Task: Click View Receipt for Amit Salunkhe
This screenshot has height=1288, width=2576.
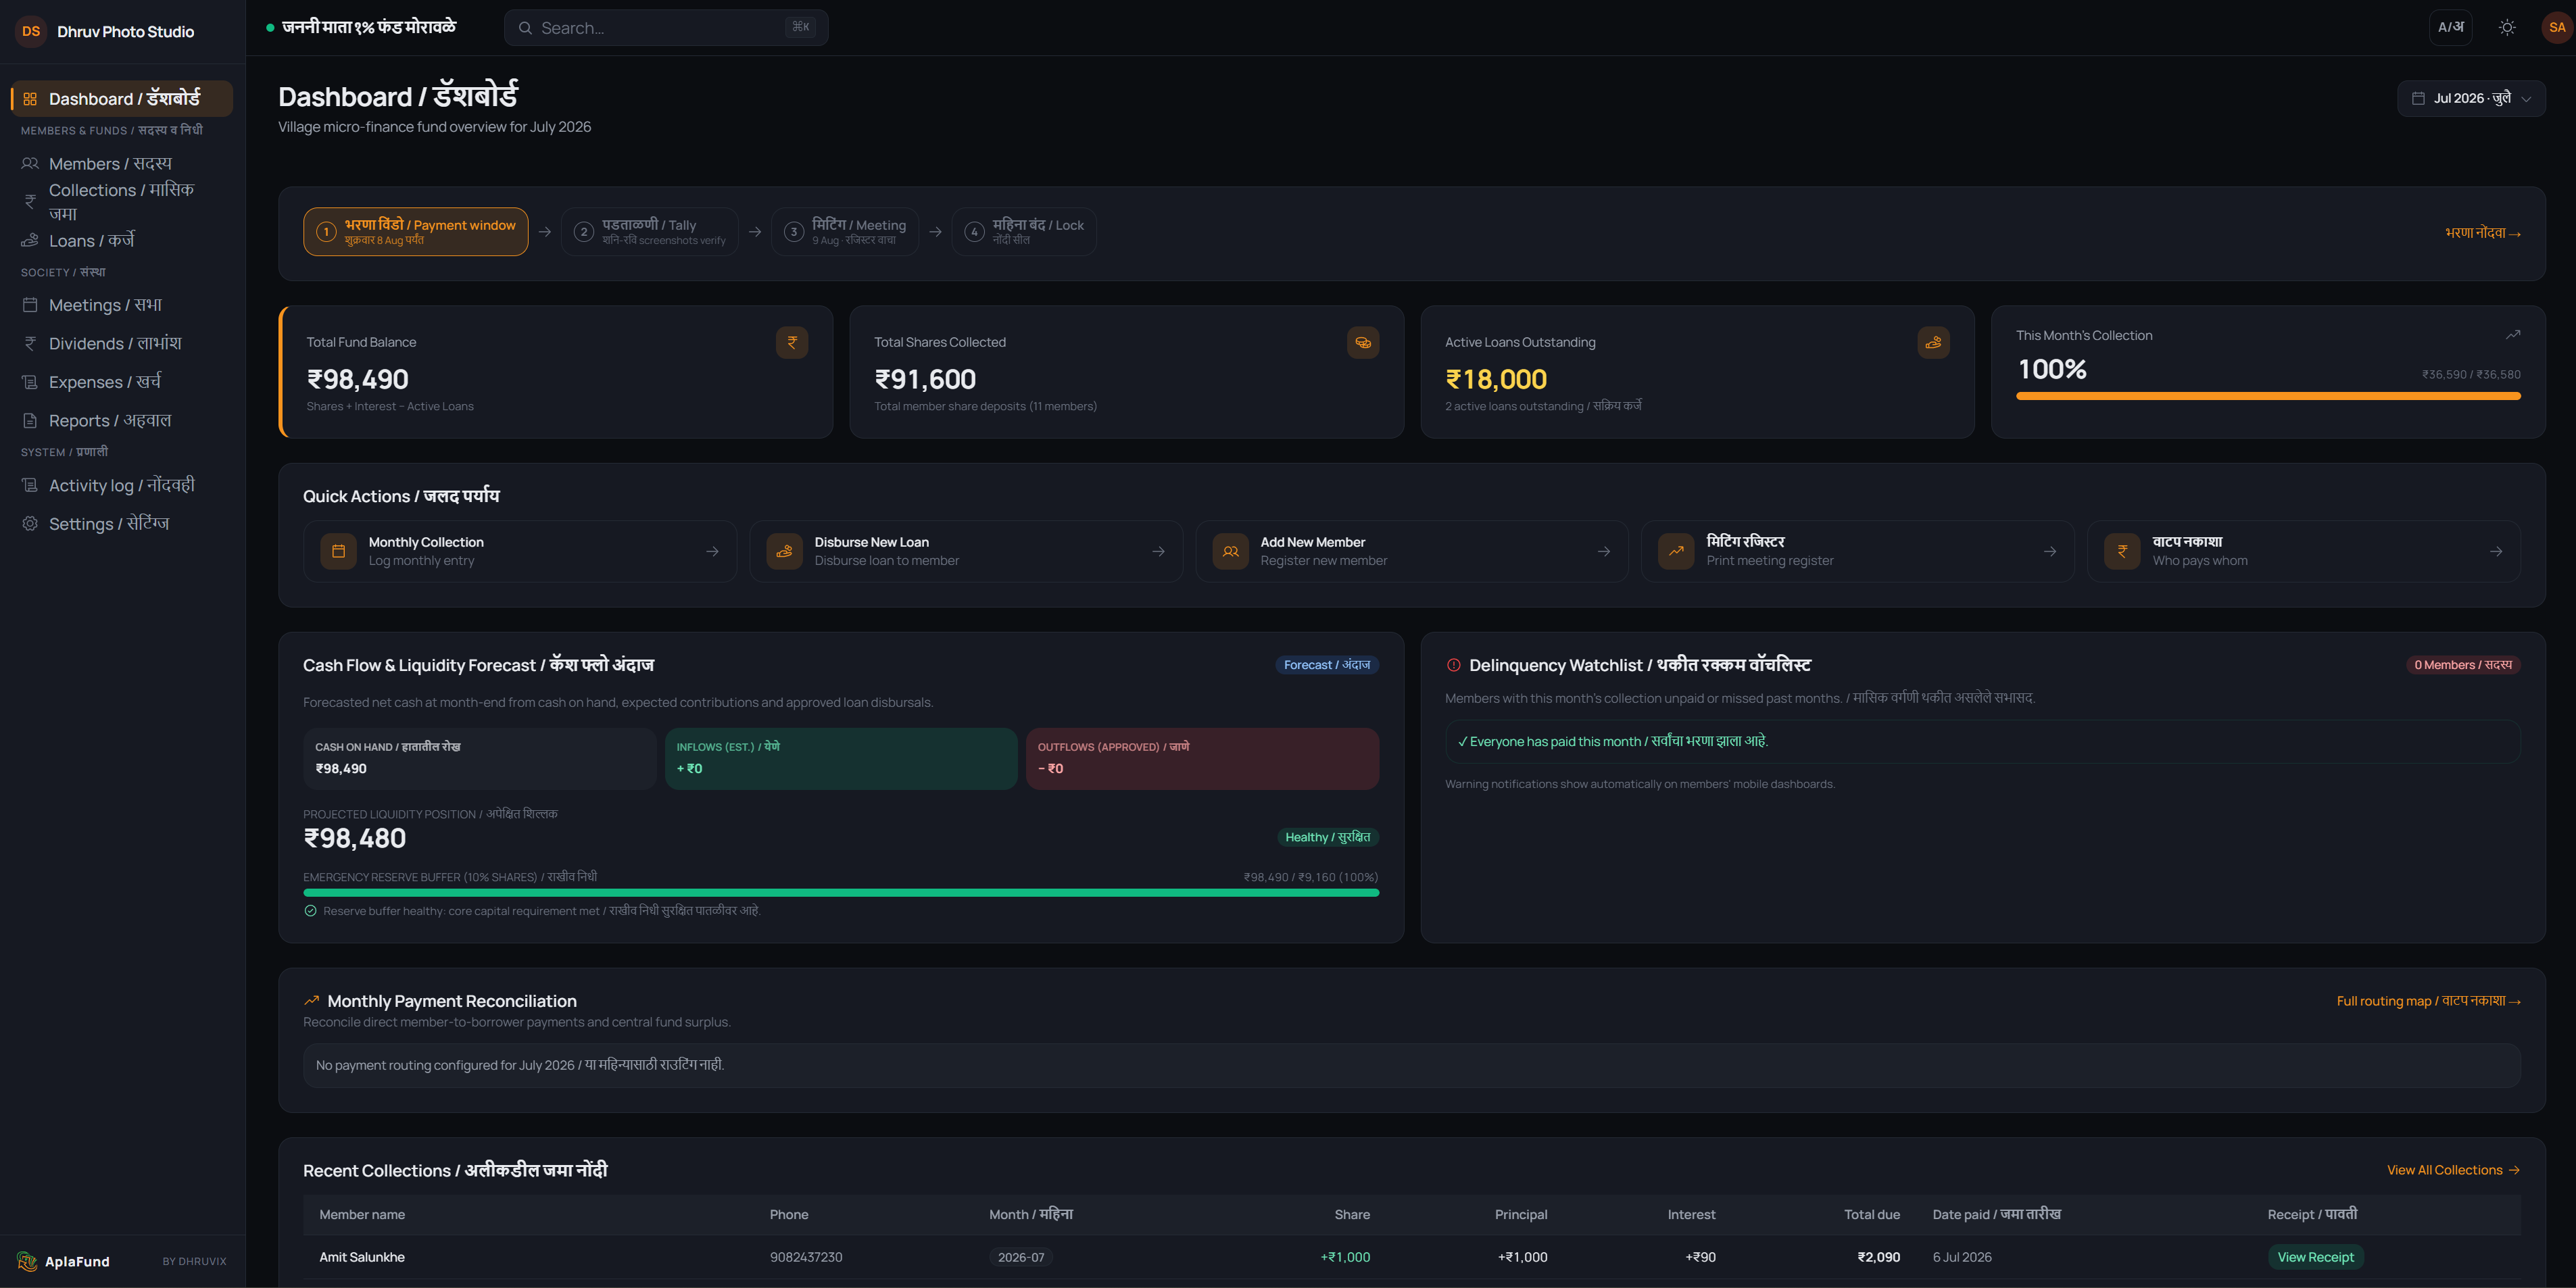Action: [x=2315, y=1257]
